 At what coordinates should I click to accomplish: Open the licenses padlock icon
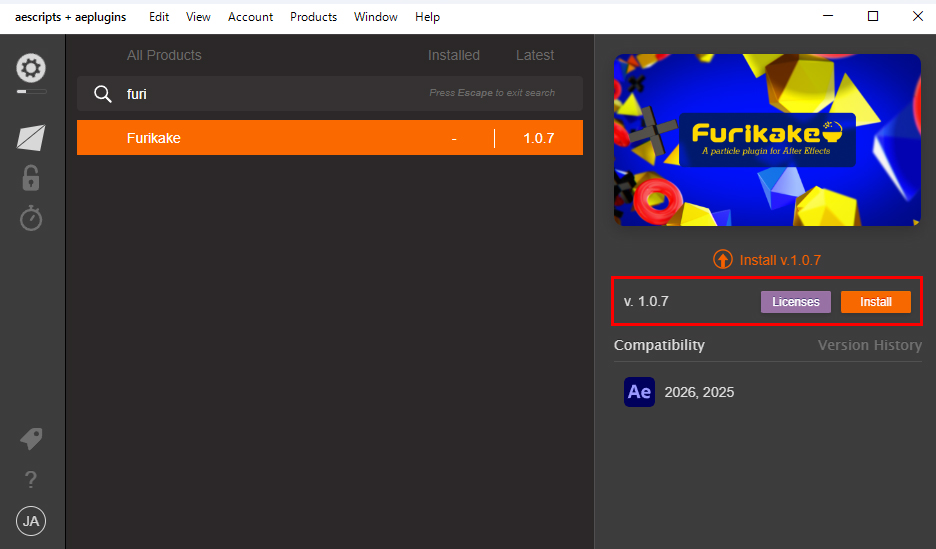click(x=31, y=178)
